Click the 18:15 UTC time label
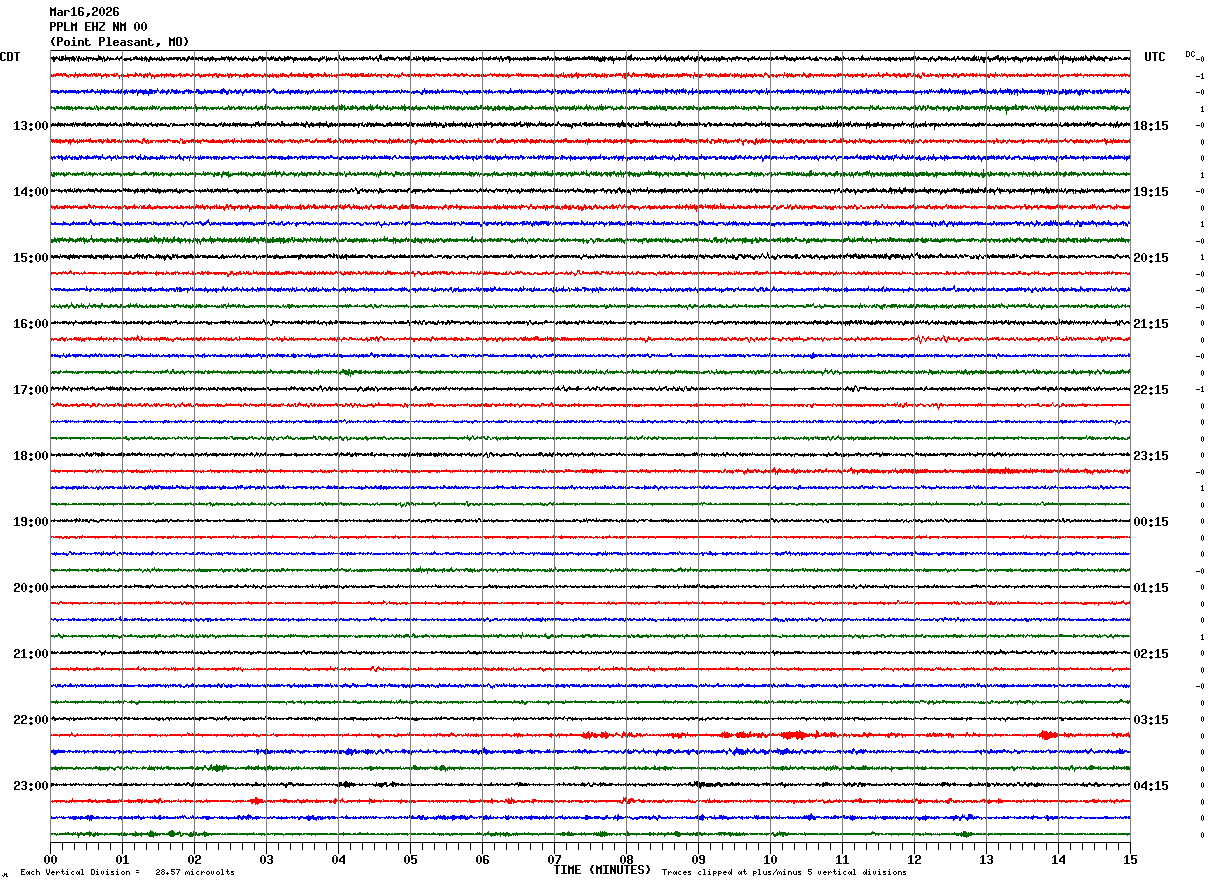1210x886 pixels. coord(1151,126)
